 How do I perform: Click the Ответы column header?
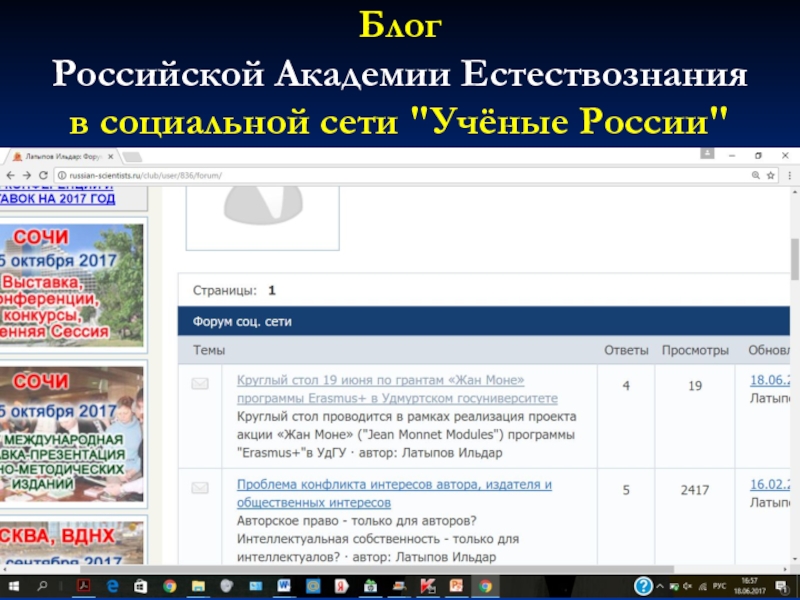626,351
